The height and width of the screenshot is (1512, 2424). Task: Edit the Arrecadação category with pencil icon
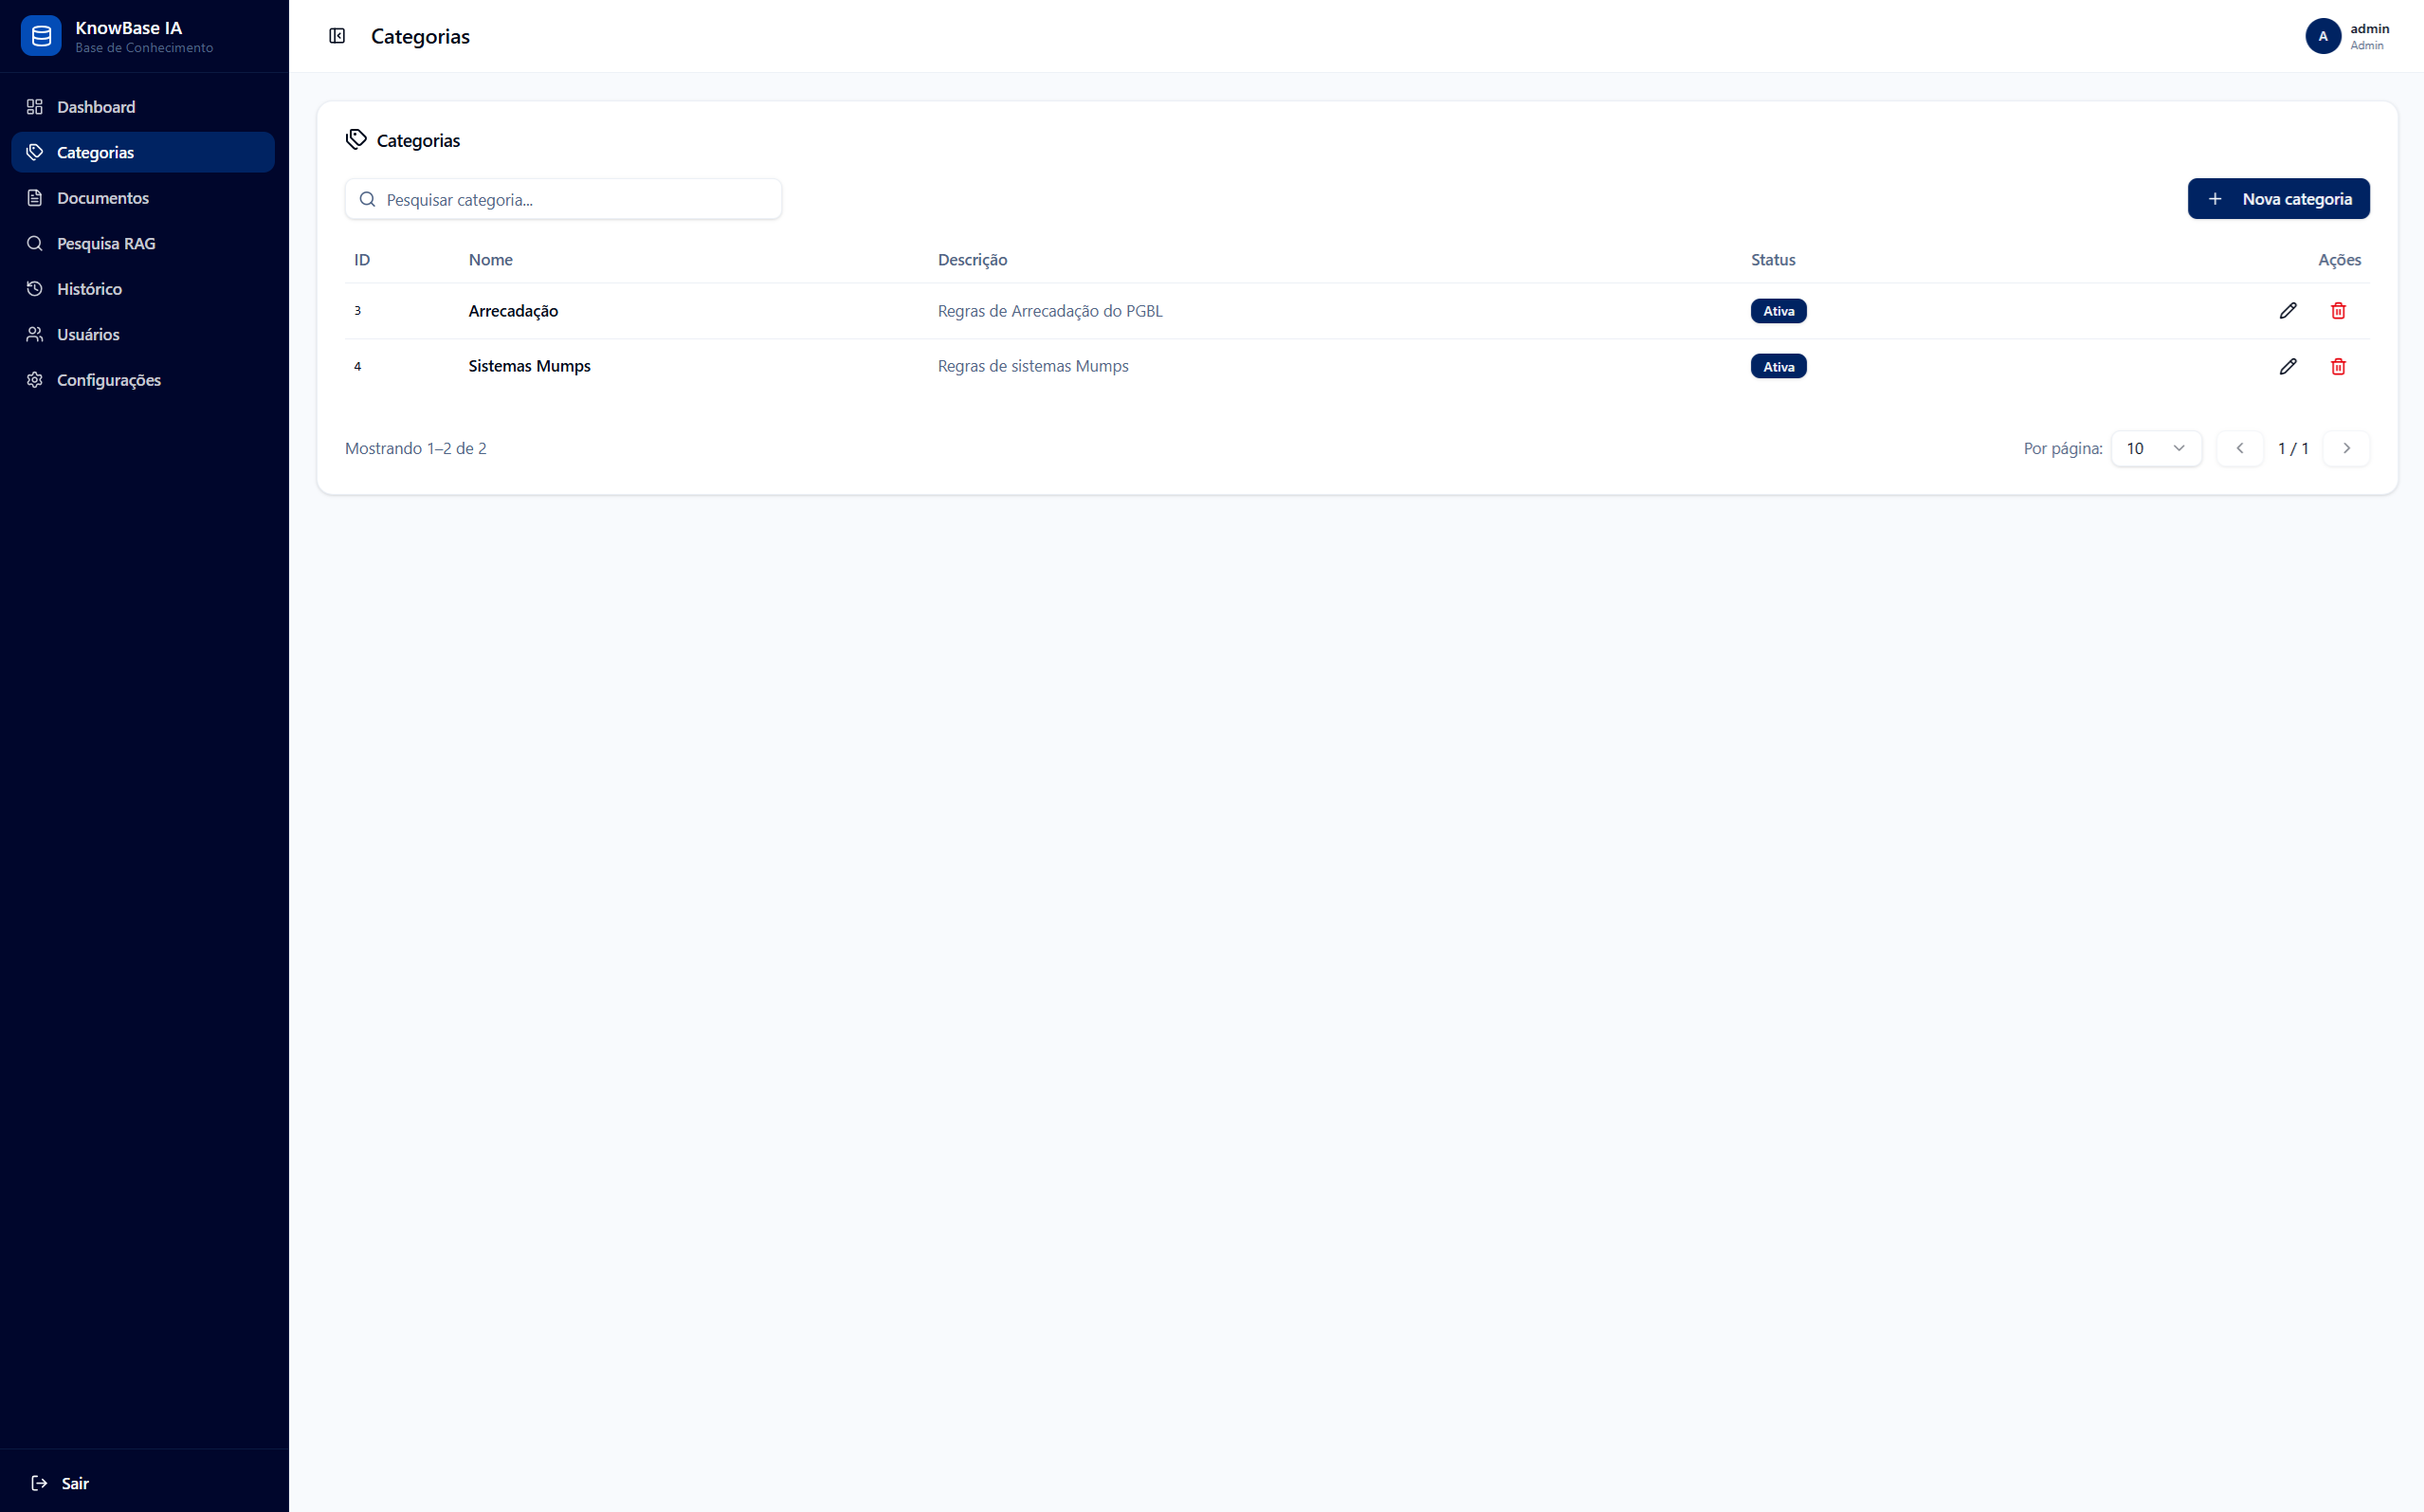[x=2288, y=311]
